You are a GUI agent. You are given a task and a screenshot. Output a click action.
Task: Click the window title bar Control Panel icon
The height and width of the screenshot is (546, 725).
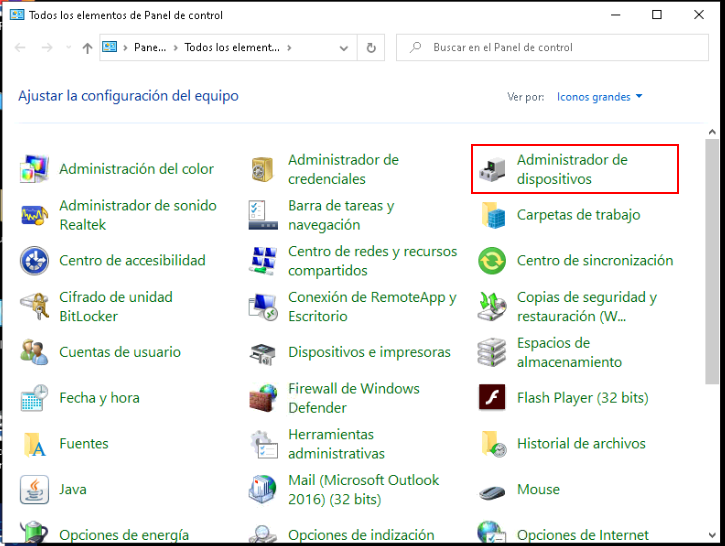[x=17, y=15]
